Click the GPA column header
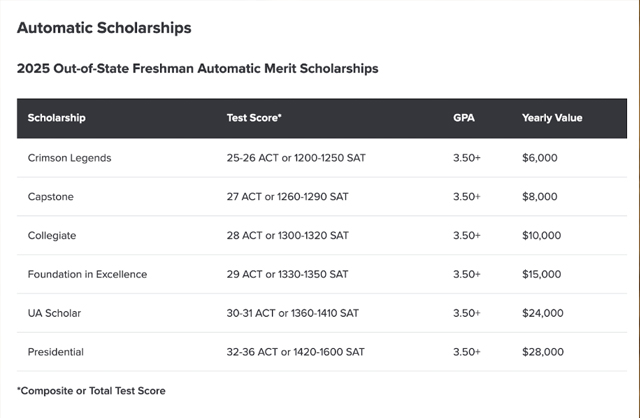The image size is (640, 418). point(464,118)
